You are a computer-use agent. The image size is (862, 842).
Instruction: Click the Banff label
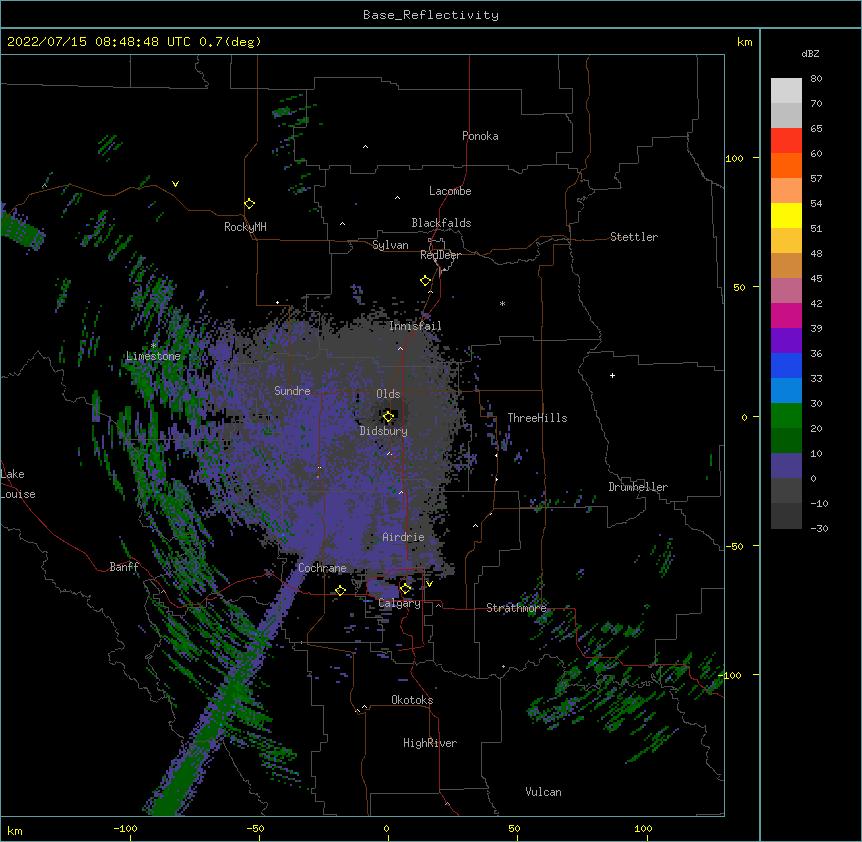coord(124,567)
